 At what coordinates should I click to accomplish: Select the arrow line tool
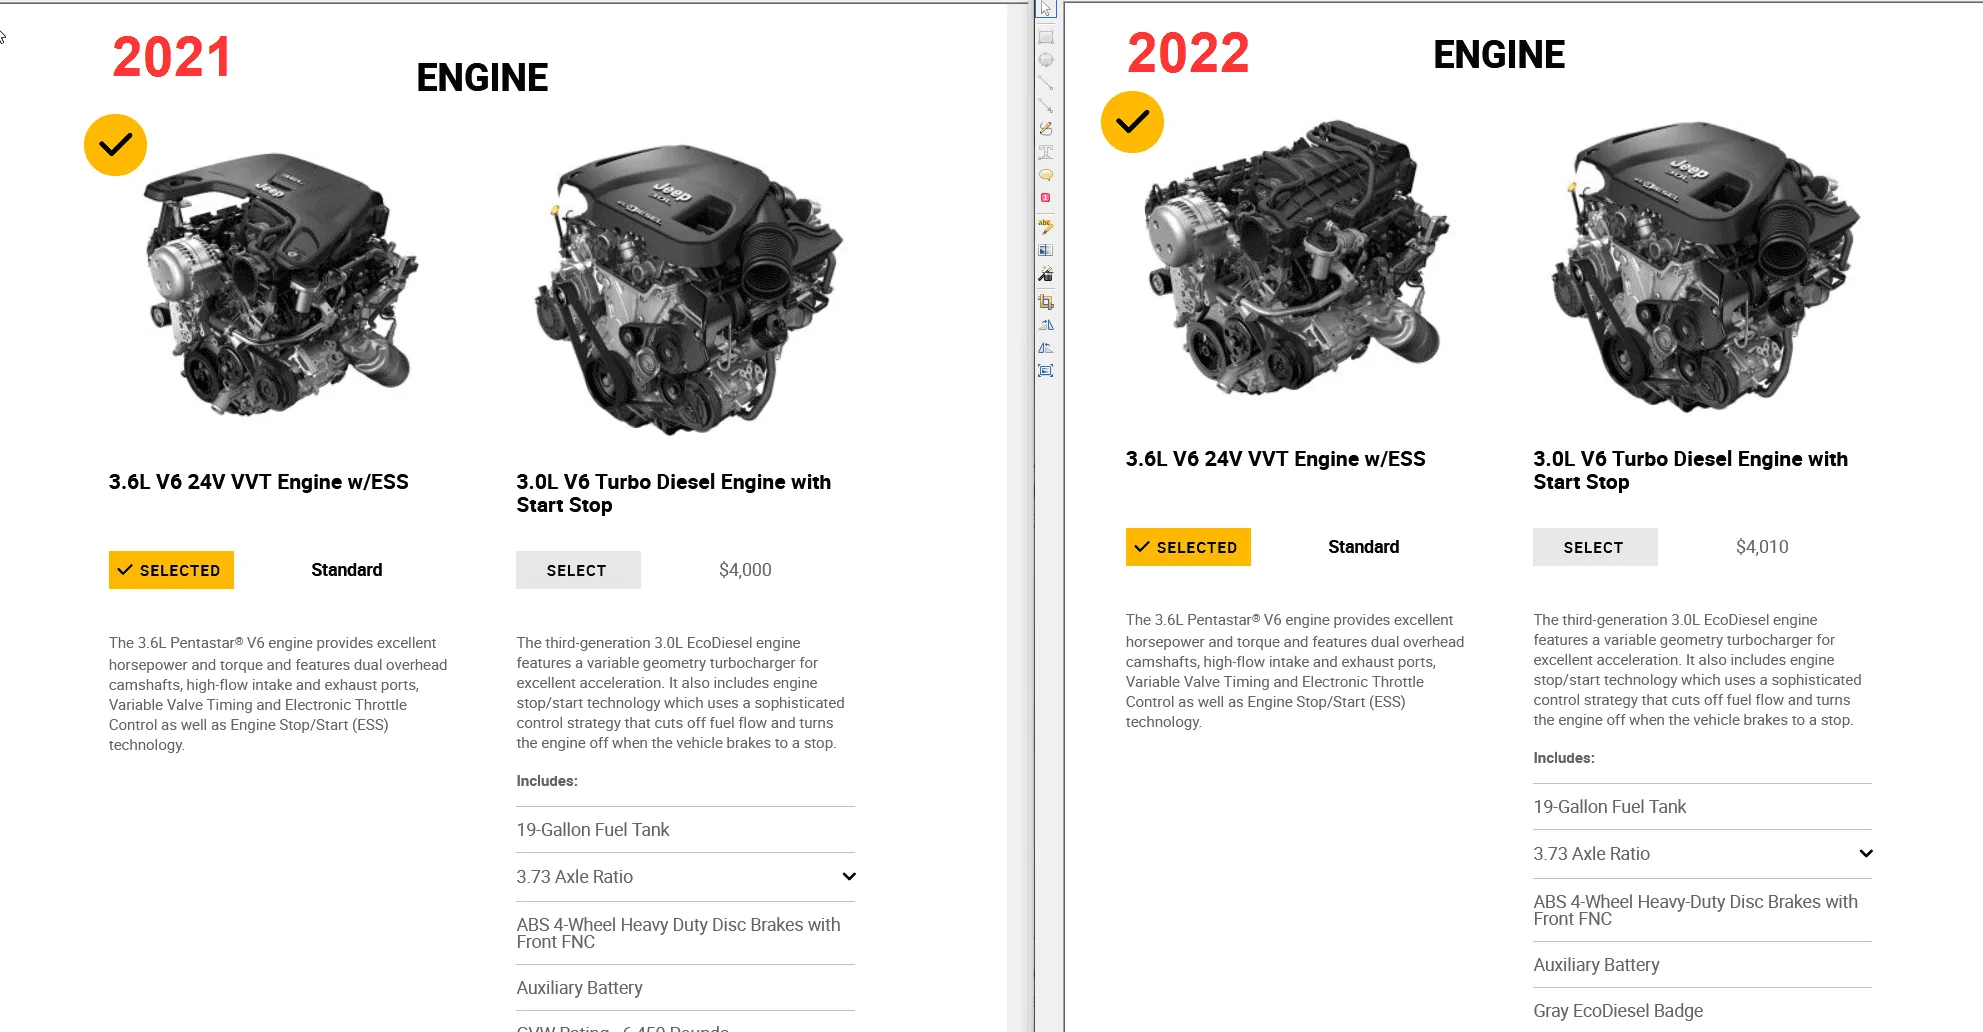click(1046, 106)
